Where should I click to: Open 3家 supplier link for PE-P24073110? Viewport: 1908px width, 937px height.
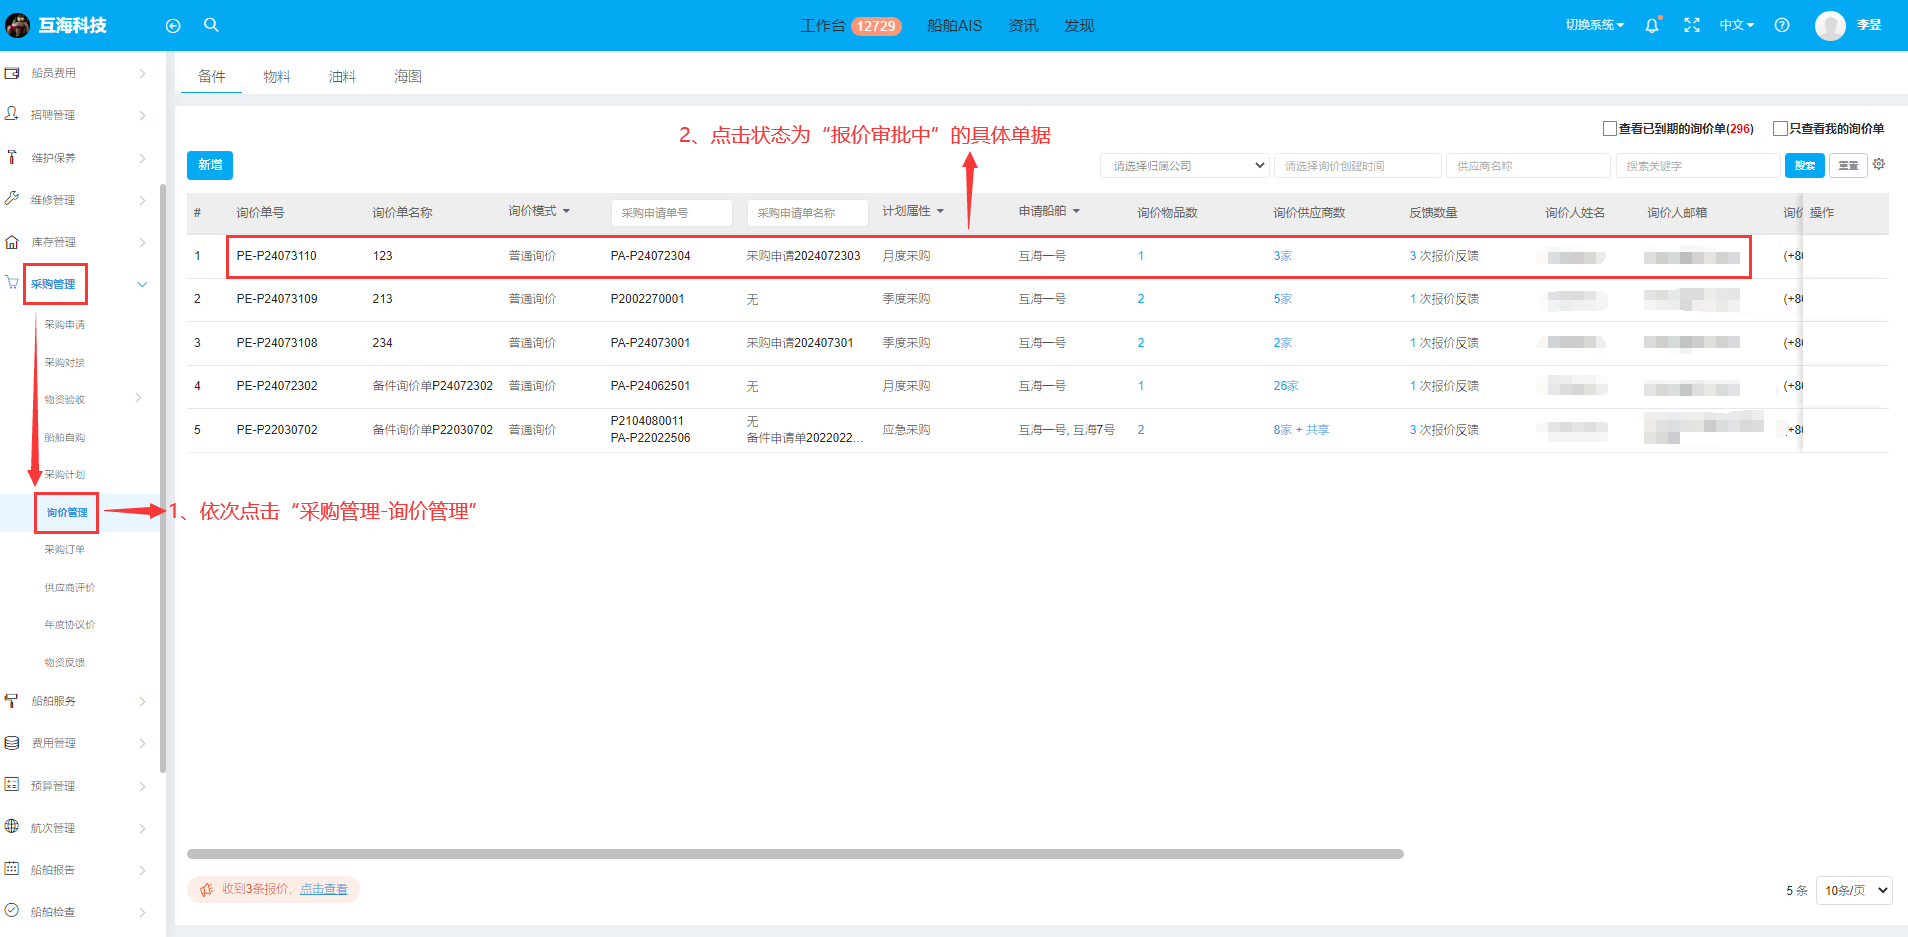pyautogui.click(x=1283, y=256)
